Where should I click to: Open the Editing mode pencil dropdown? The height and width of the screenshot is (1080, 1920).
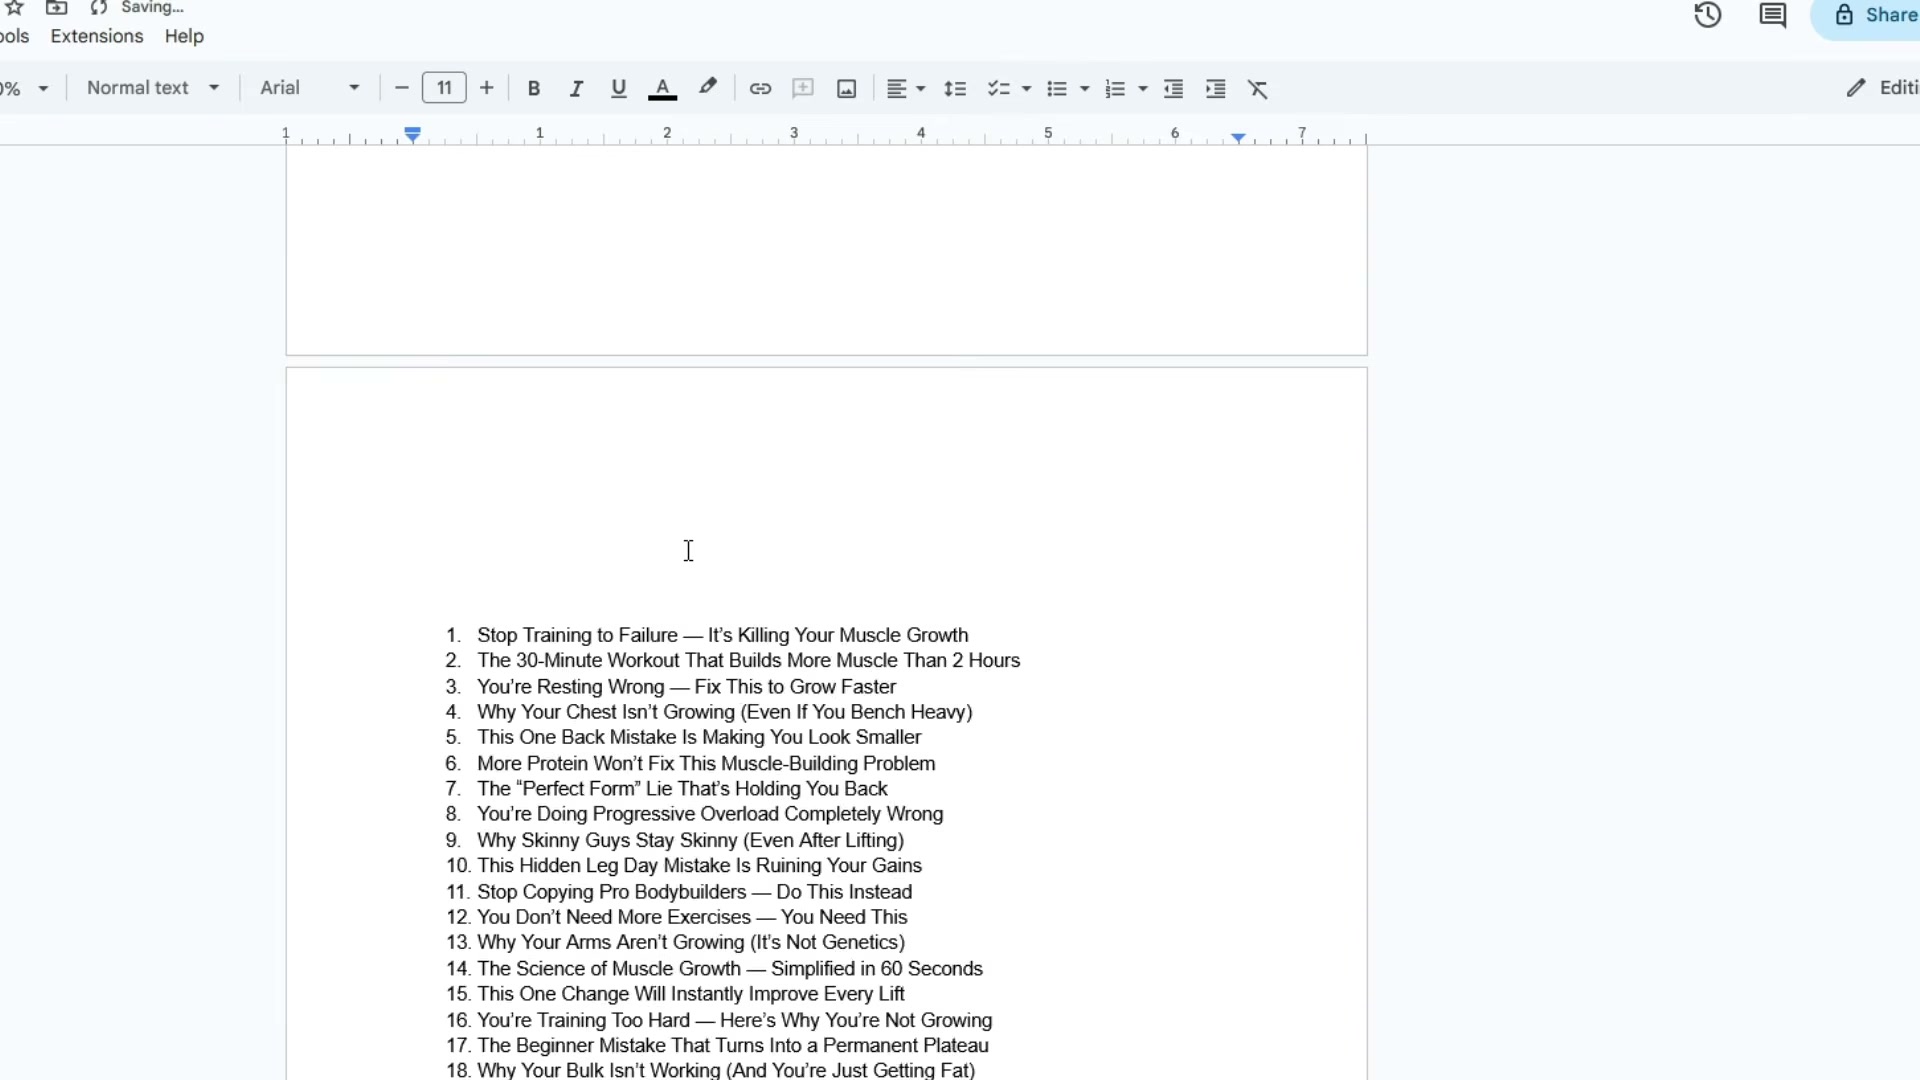pos(1882,88)
